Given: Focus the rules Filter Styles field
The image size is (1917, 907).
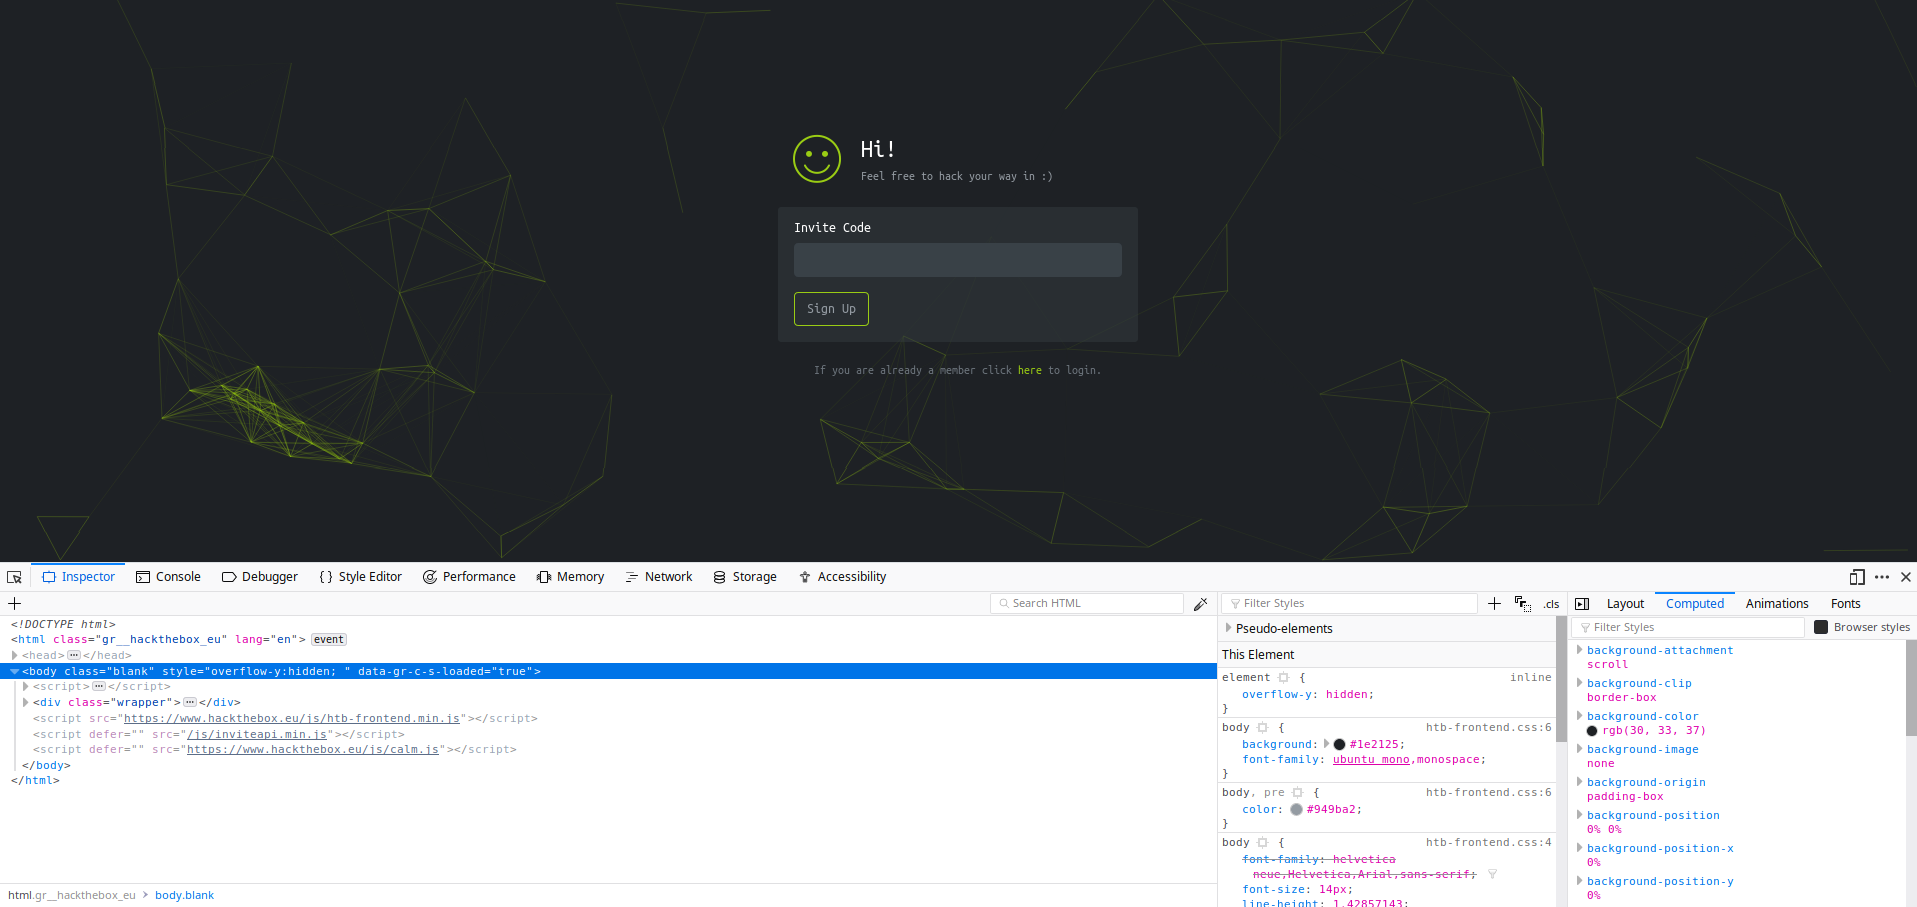Looking at the screenshot, I should 1349,603.
